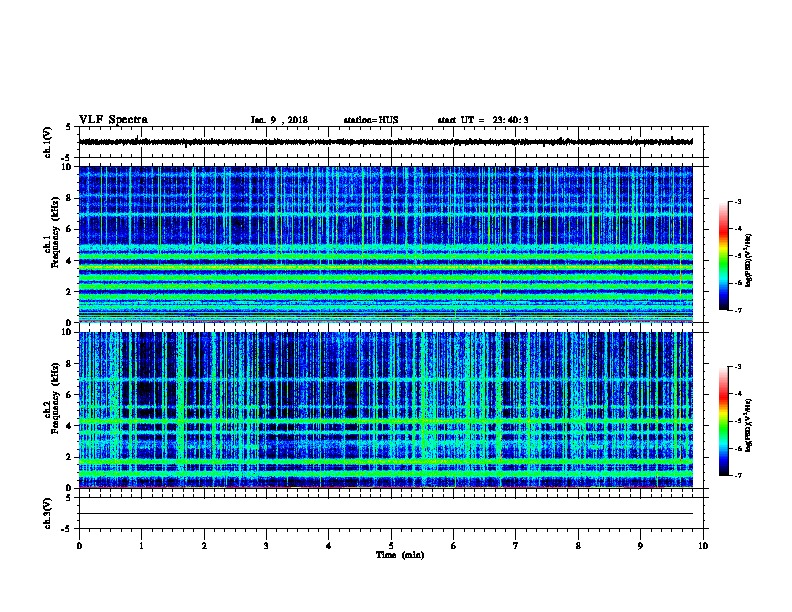Click the "2" kHz tick of ch.2 spectrogram
The width and height of the screenshot is (792, 612).
click(69, 456)
